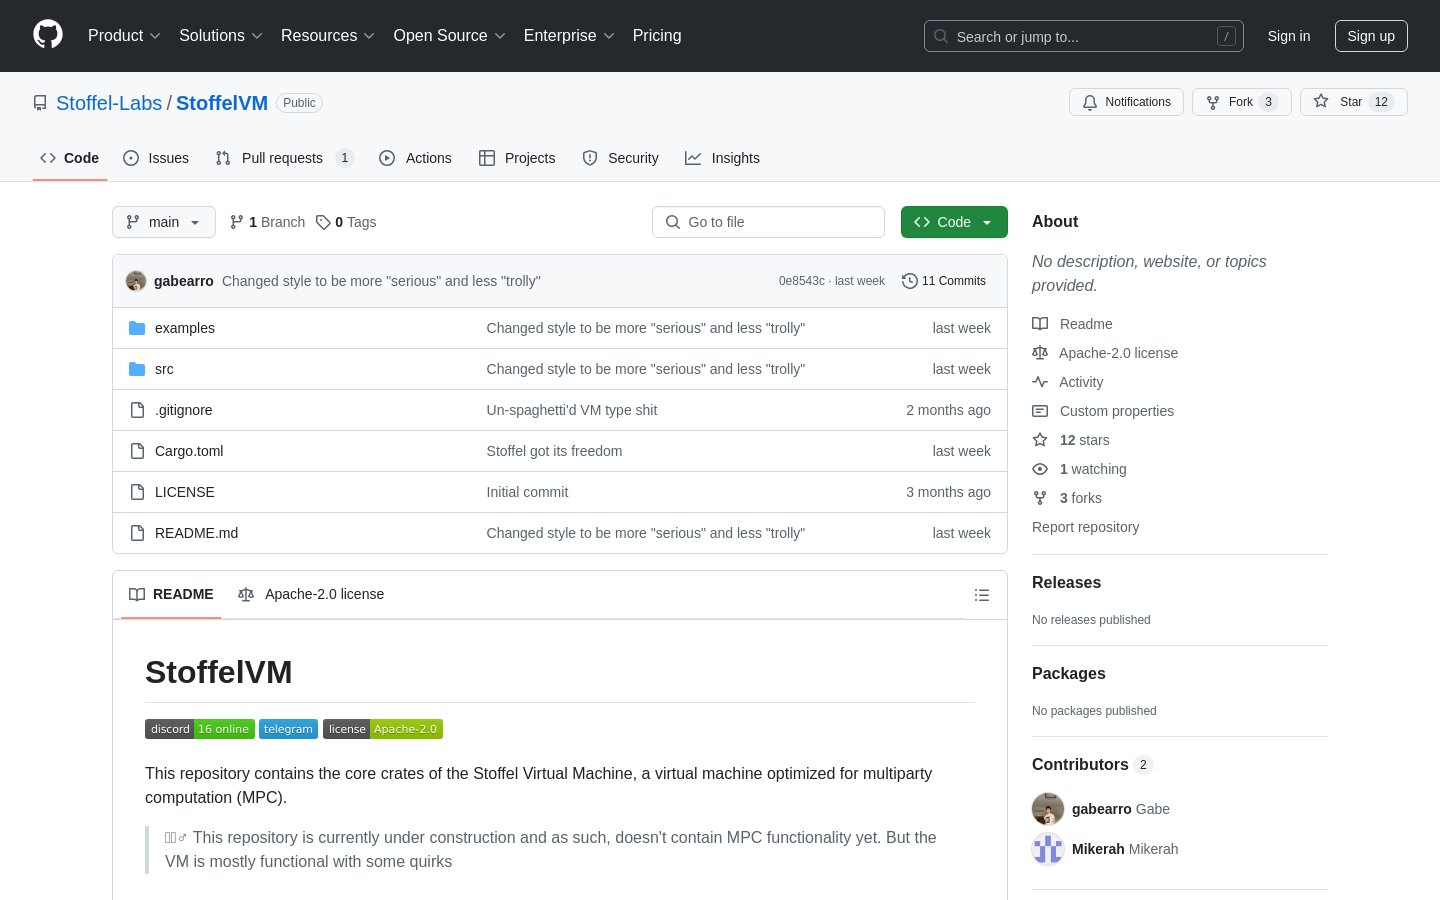1440x900 pixels.
Task: Expand the Product menu
Action: tap(124, 36)
